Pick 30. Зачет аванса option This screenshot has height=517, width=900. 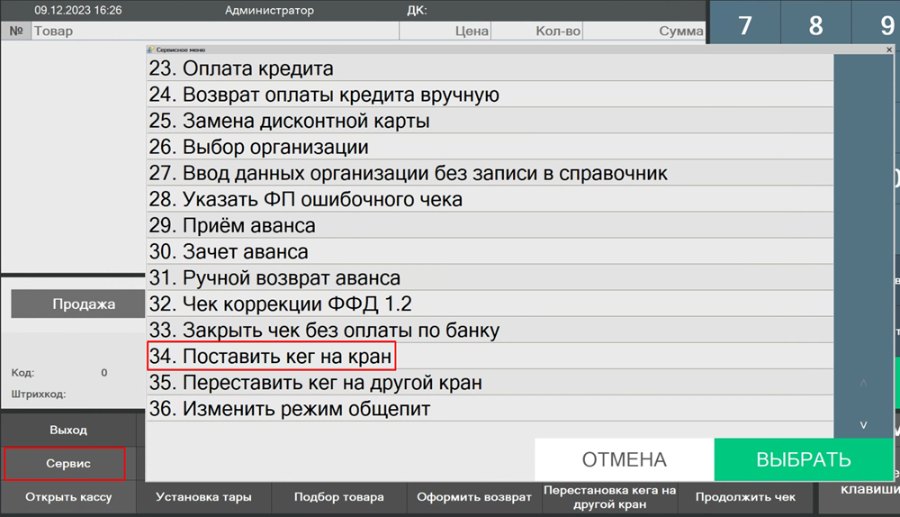[490, 251]
